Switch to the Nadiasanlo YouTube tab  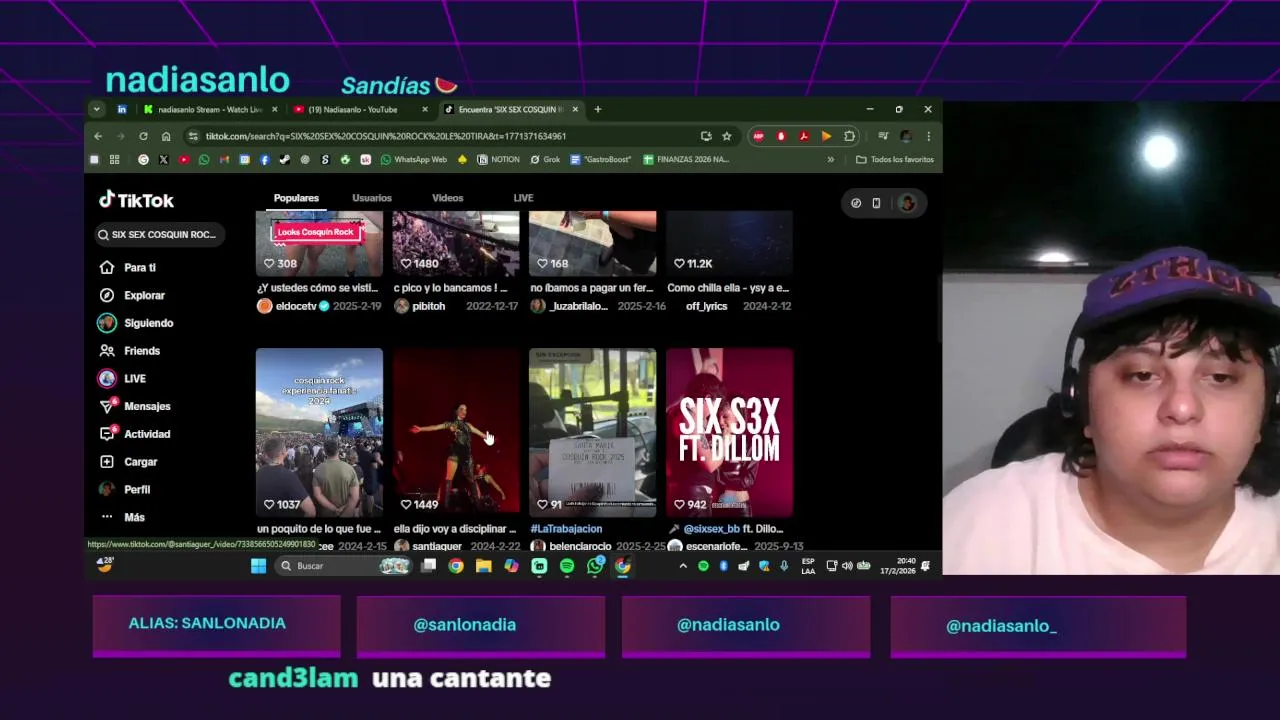tap(353, 109)
